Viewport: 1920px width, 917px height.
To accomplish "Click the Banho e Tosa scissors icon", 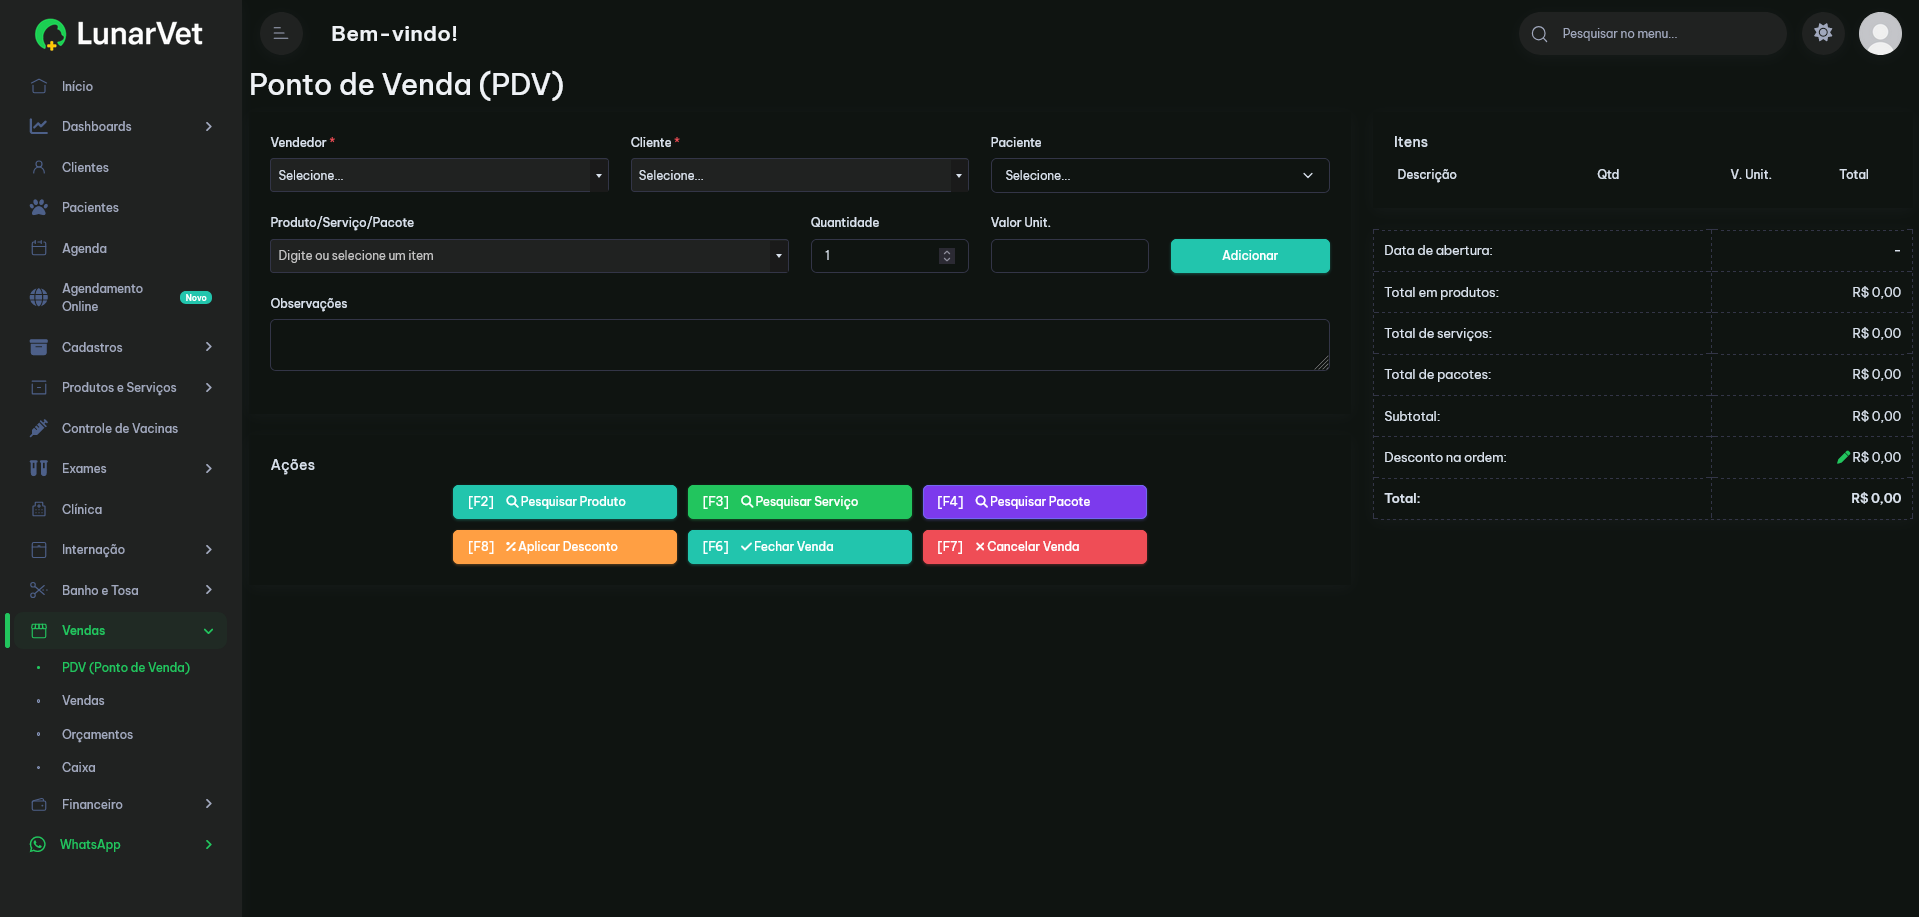I will click(39, 590).
